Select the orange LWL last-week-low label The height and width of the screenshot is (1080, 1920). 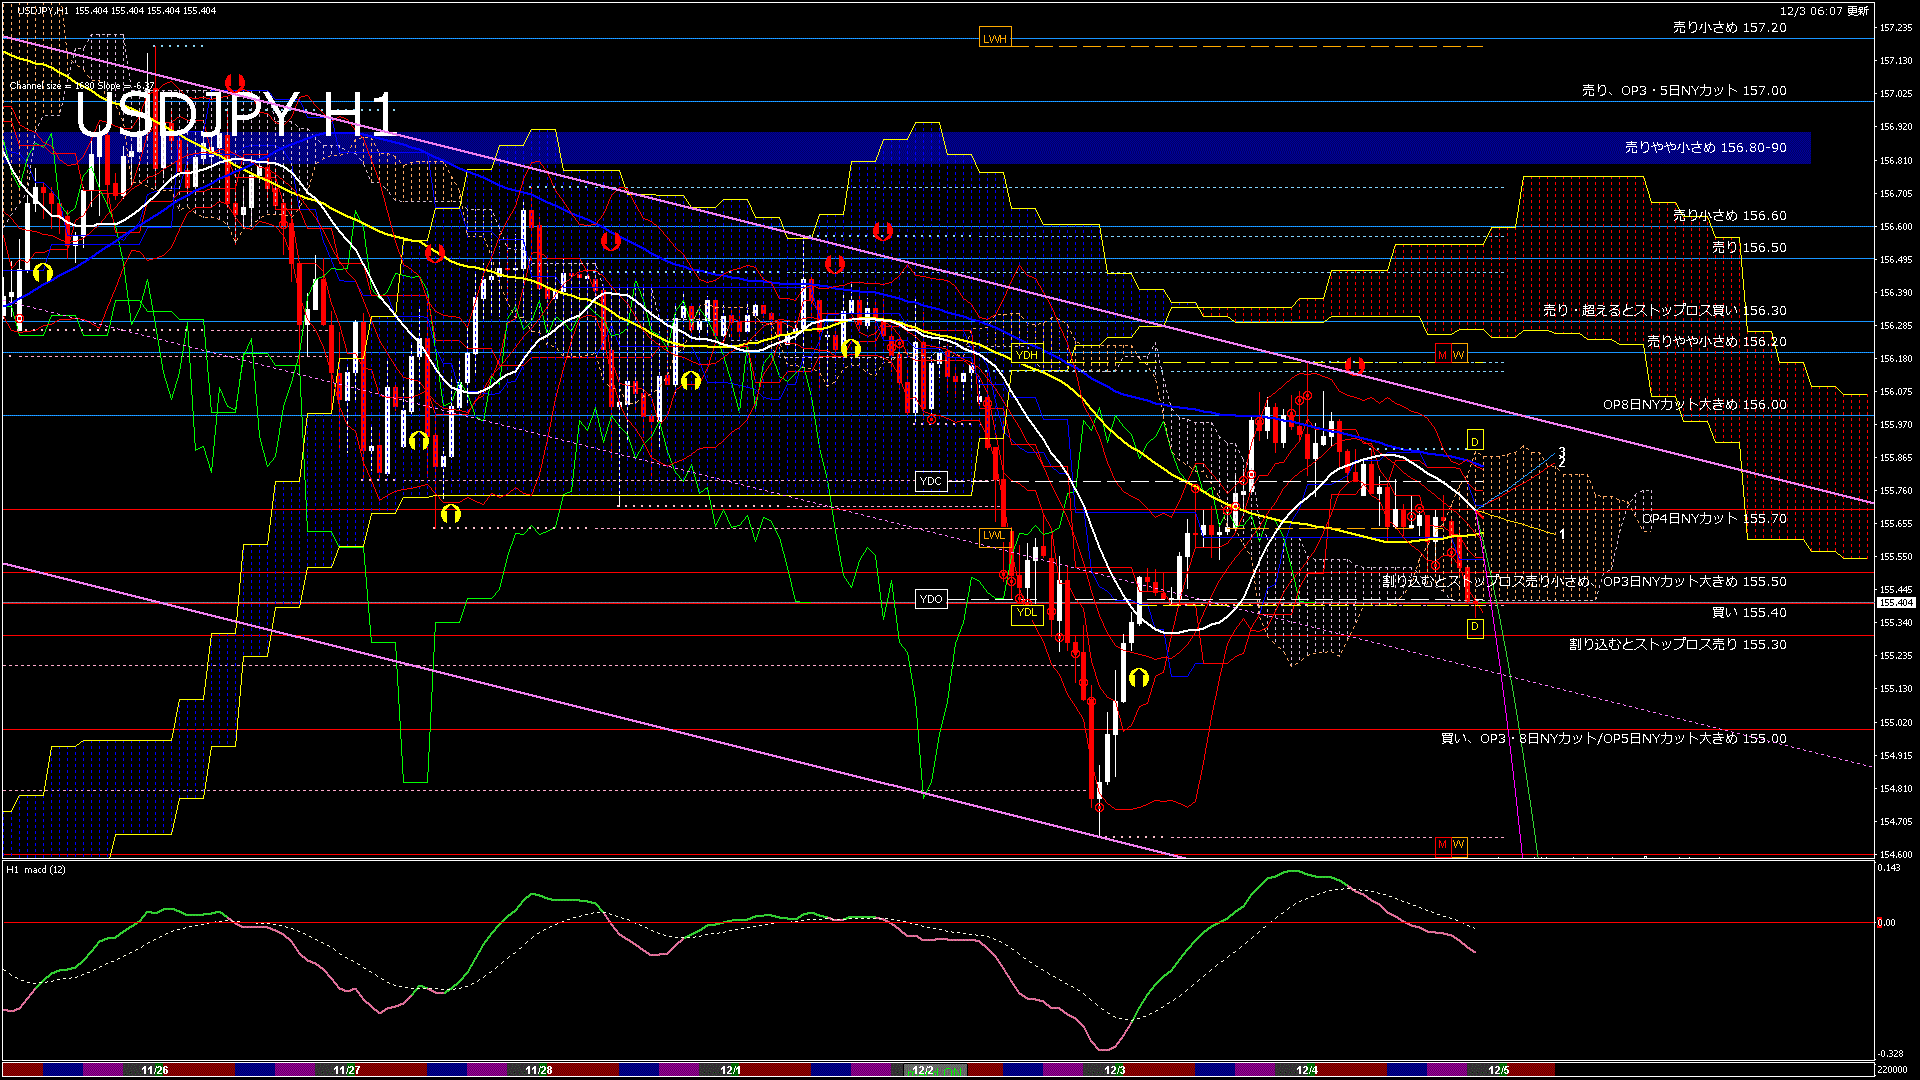pos(993,536)
